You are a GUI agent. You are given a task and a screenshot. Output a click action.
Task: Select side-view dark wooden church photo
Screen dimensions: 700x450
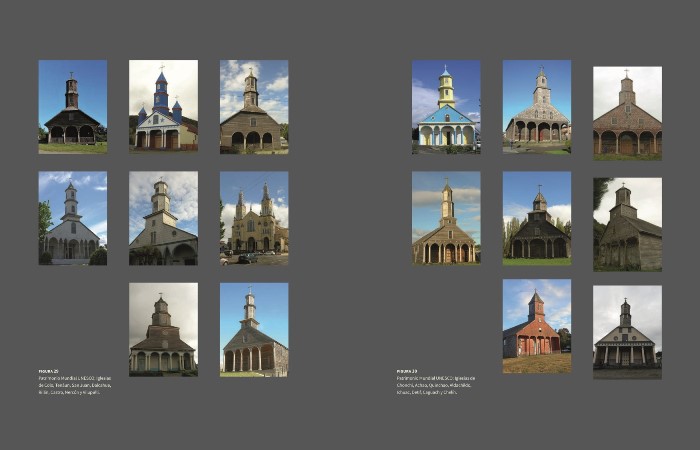[627, 224]
